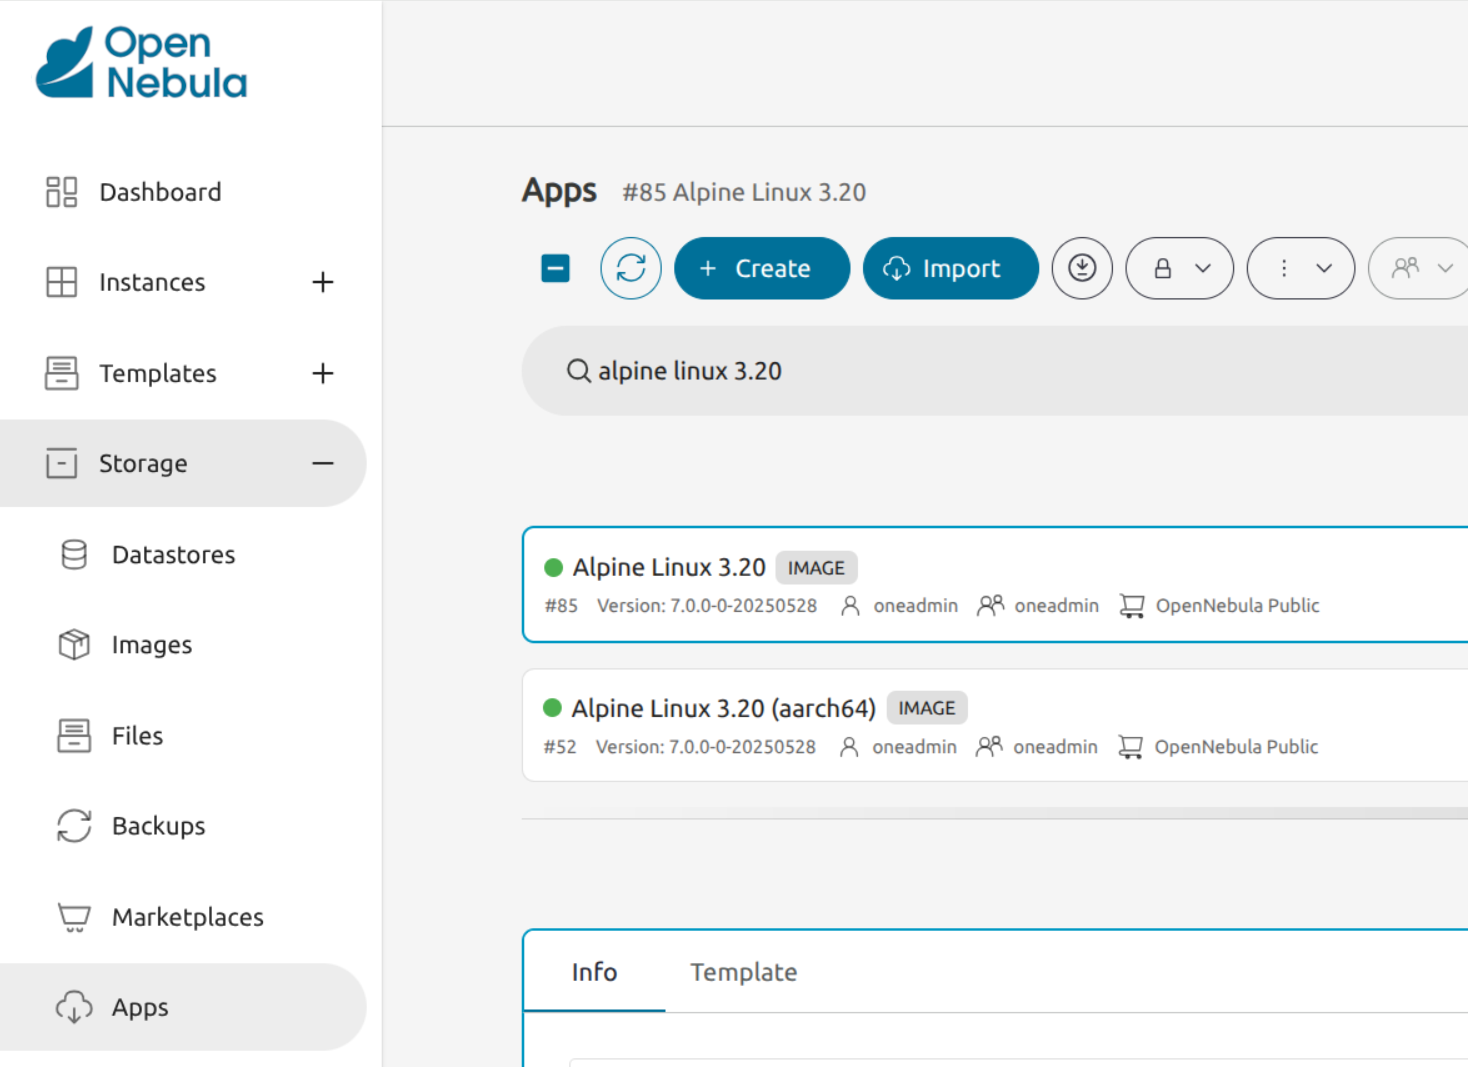Open the lock options dropdown
Screen dimensions: 1468x1067
point(1179,268)
